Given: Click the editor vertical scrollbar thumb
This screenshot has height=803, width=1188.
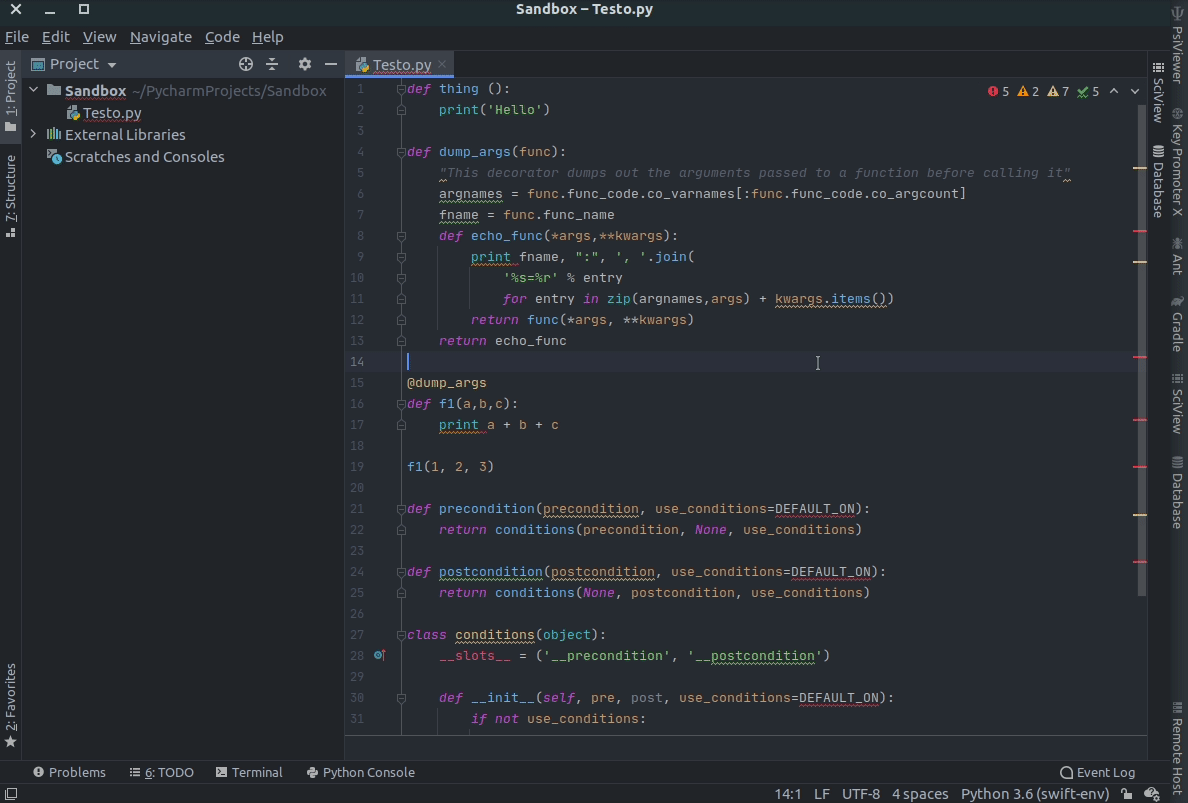Looking at the screenshot, I should coord(1140,348).
